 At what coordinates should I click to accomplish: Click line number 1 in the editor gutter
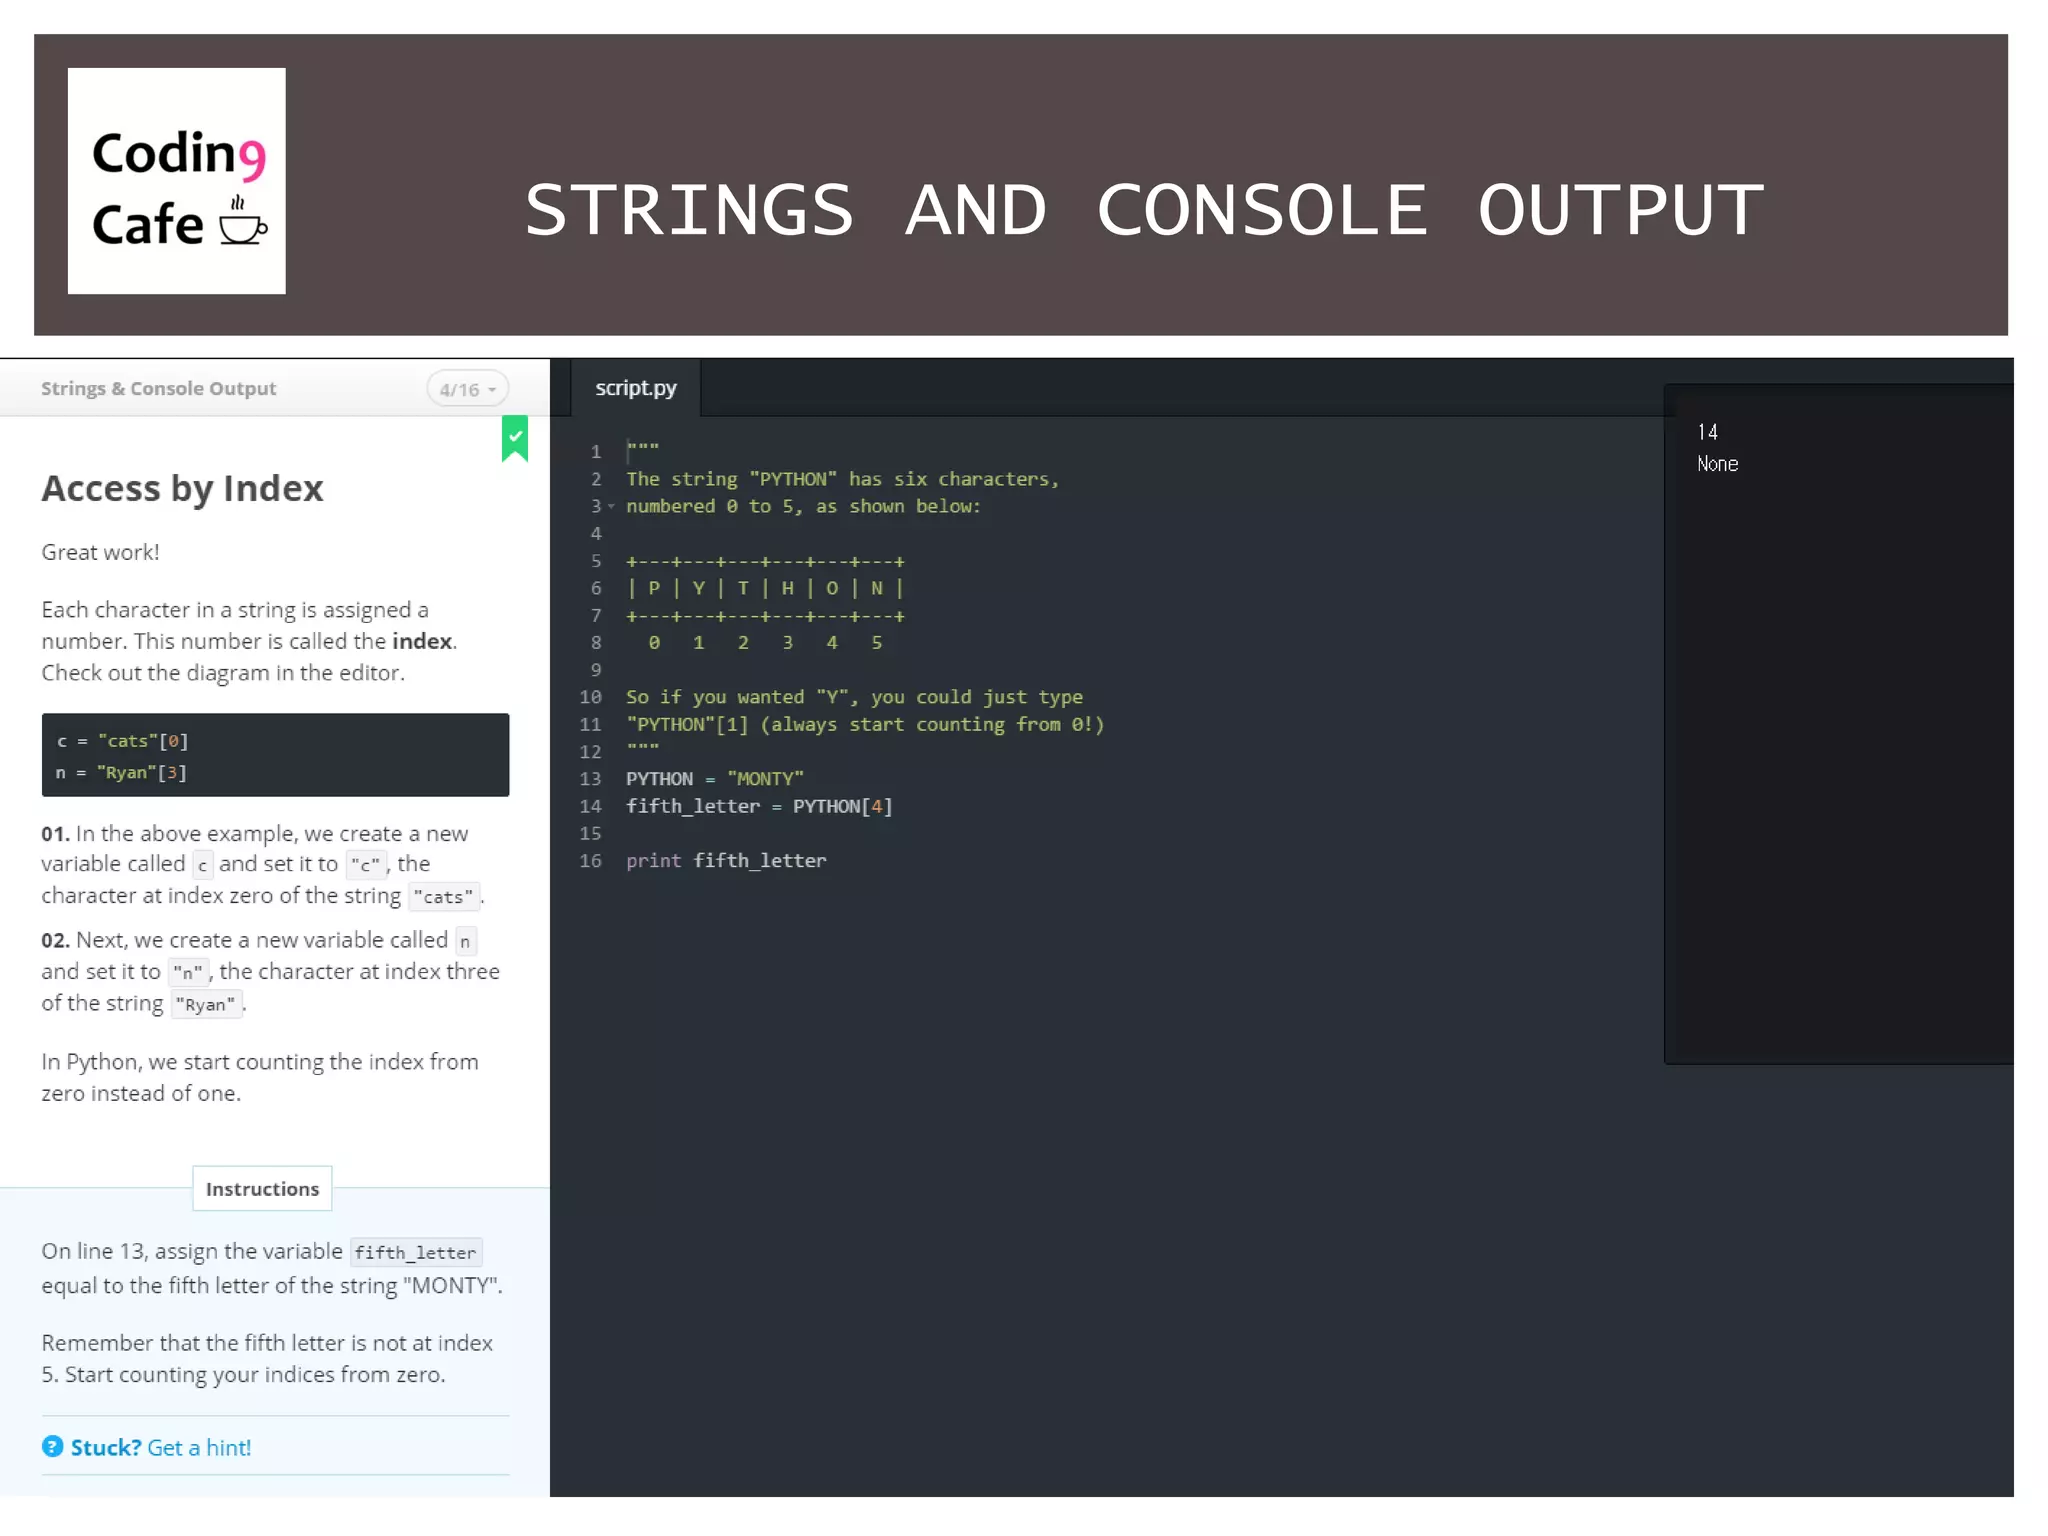pos(596,452)
